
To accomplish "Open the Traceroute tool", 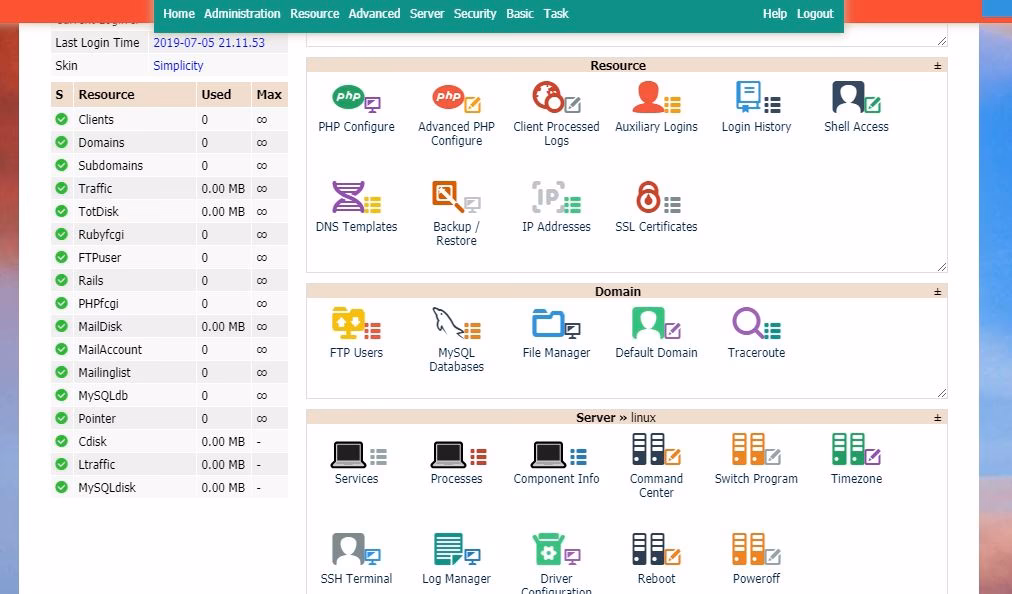I will (x=756, y=332).
